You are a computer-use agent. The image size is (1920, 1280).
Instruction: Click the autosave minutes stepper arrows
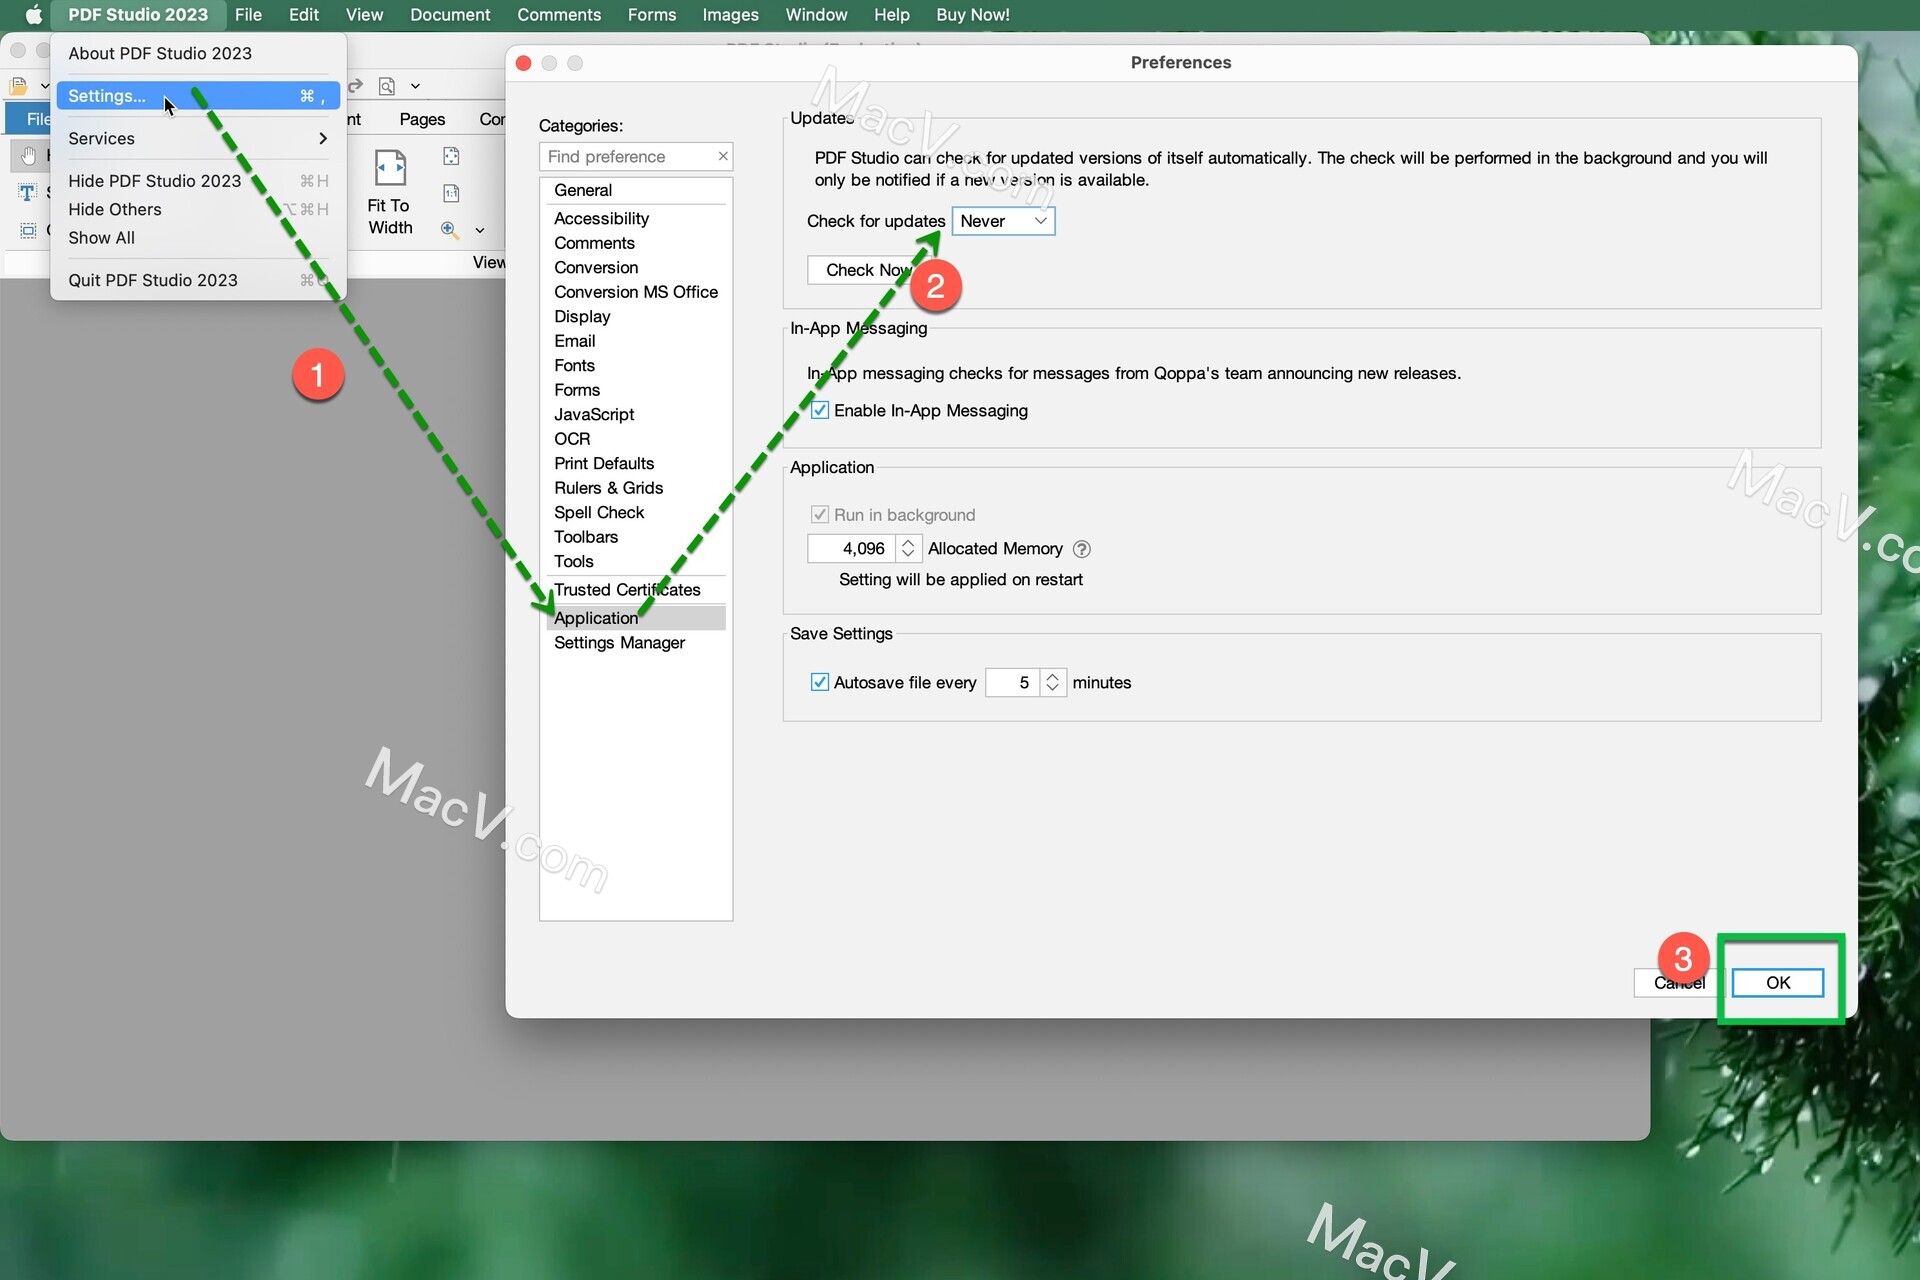[x=1052, y=682]
